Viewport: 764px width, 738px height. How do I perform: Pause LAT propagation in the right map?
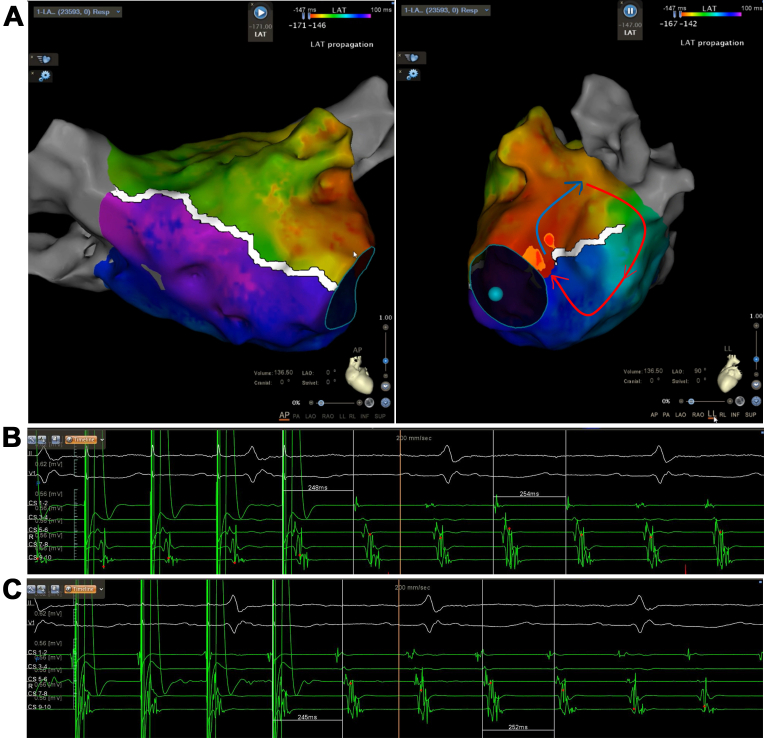click(x=630, y=11)
